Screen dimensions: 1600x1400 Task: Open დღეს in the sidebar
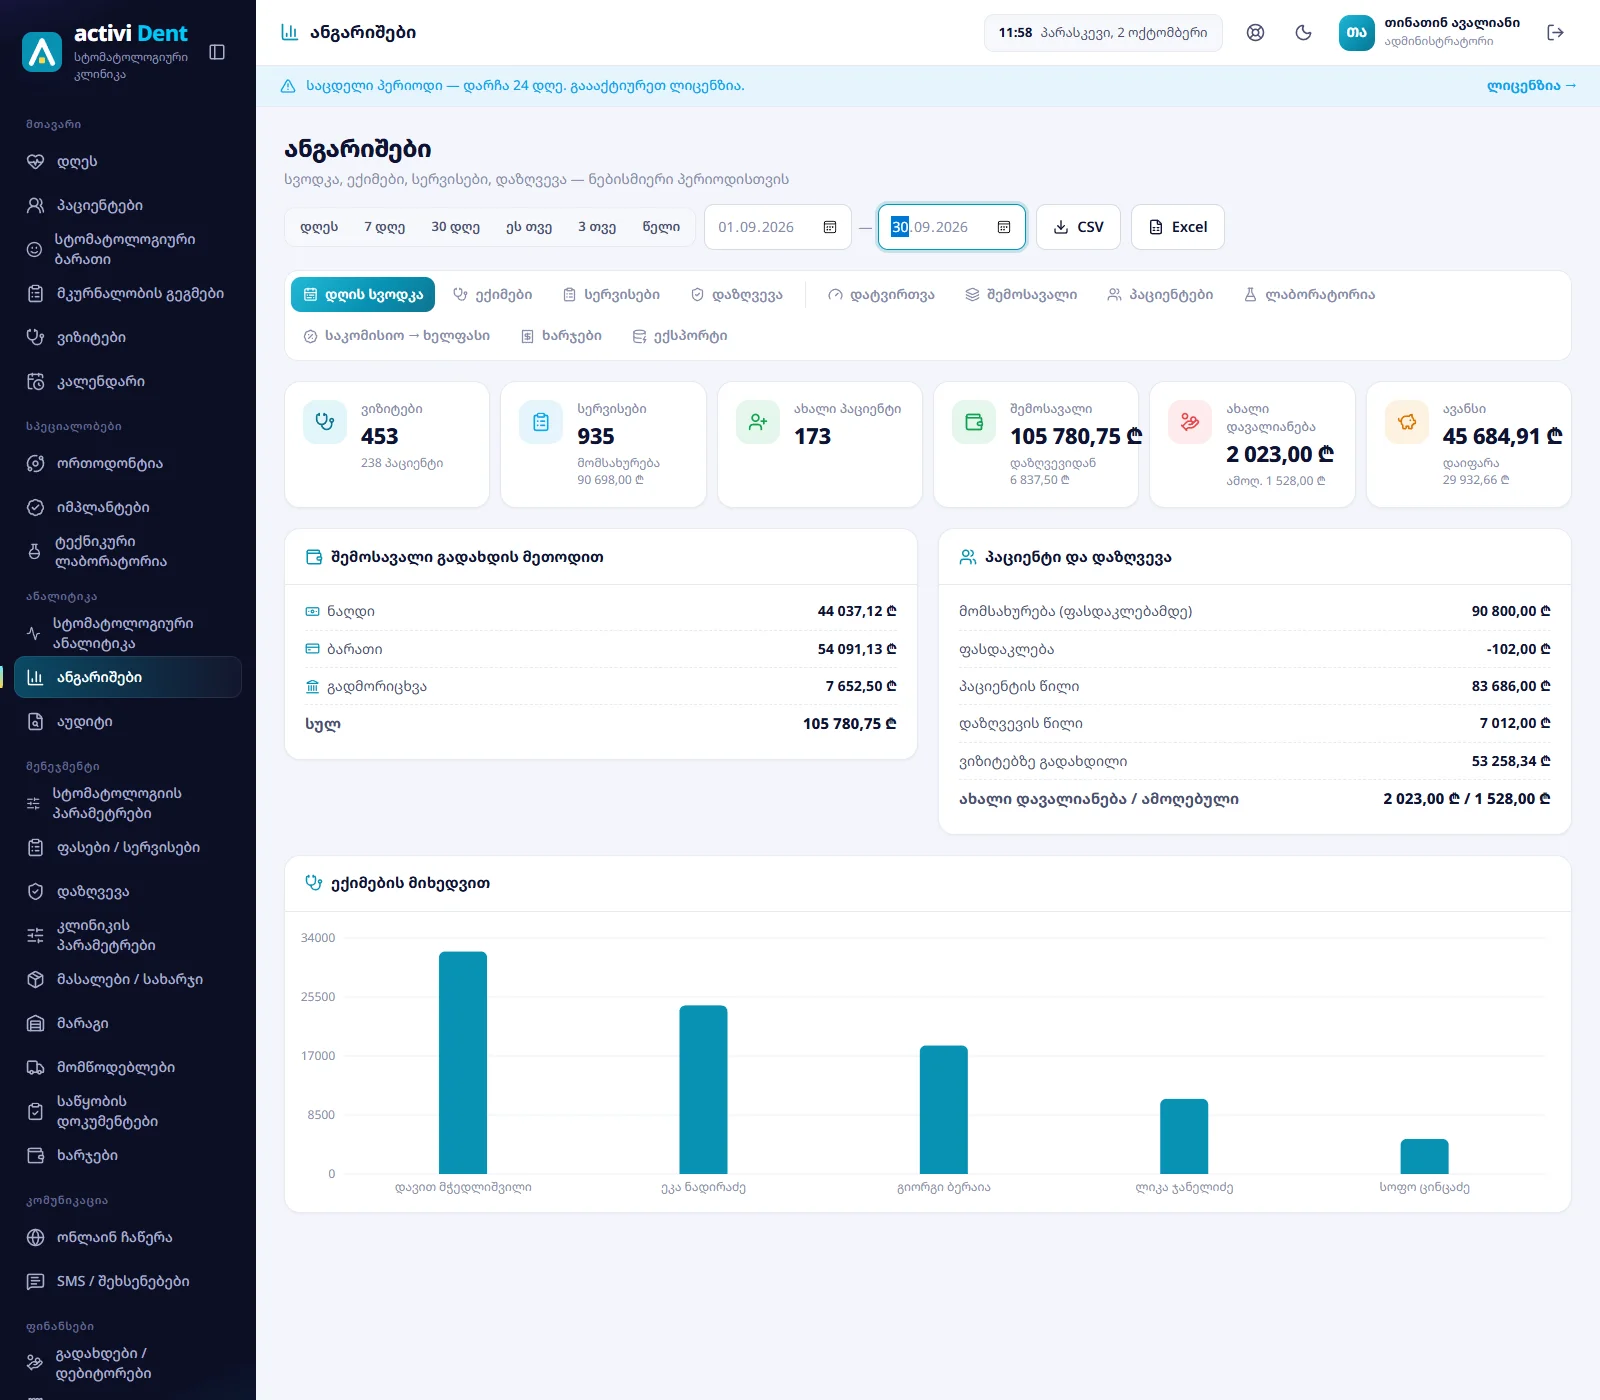[x=128, y=162]
